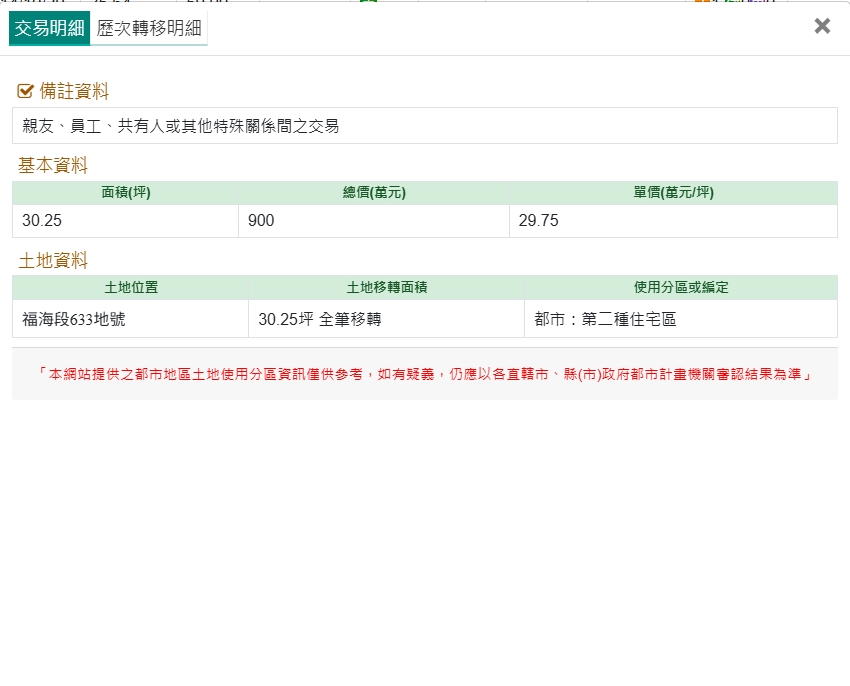Select the 備註資料 section heading
Image resolution: width=850 pixels, height=686 pixels.
click(x=74, y=92)
